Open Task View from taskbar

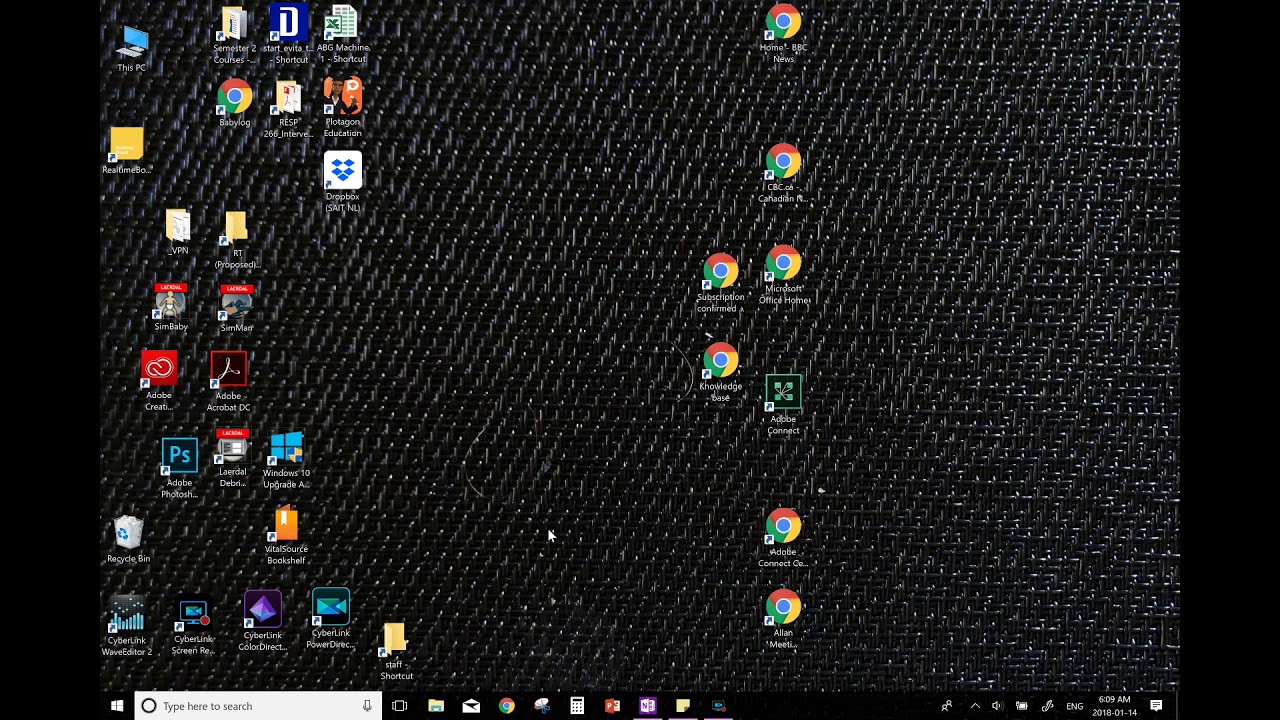[400, 706]
